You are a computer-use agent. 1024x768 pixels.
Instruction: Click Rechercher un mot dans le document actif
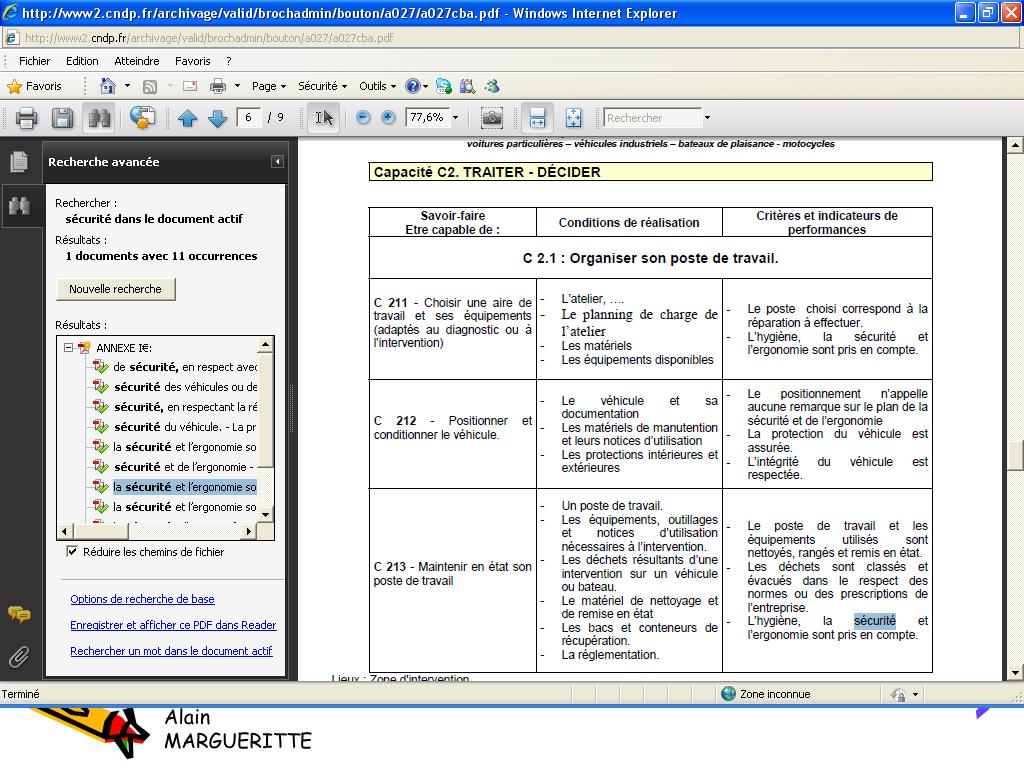(171, 651)
